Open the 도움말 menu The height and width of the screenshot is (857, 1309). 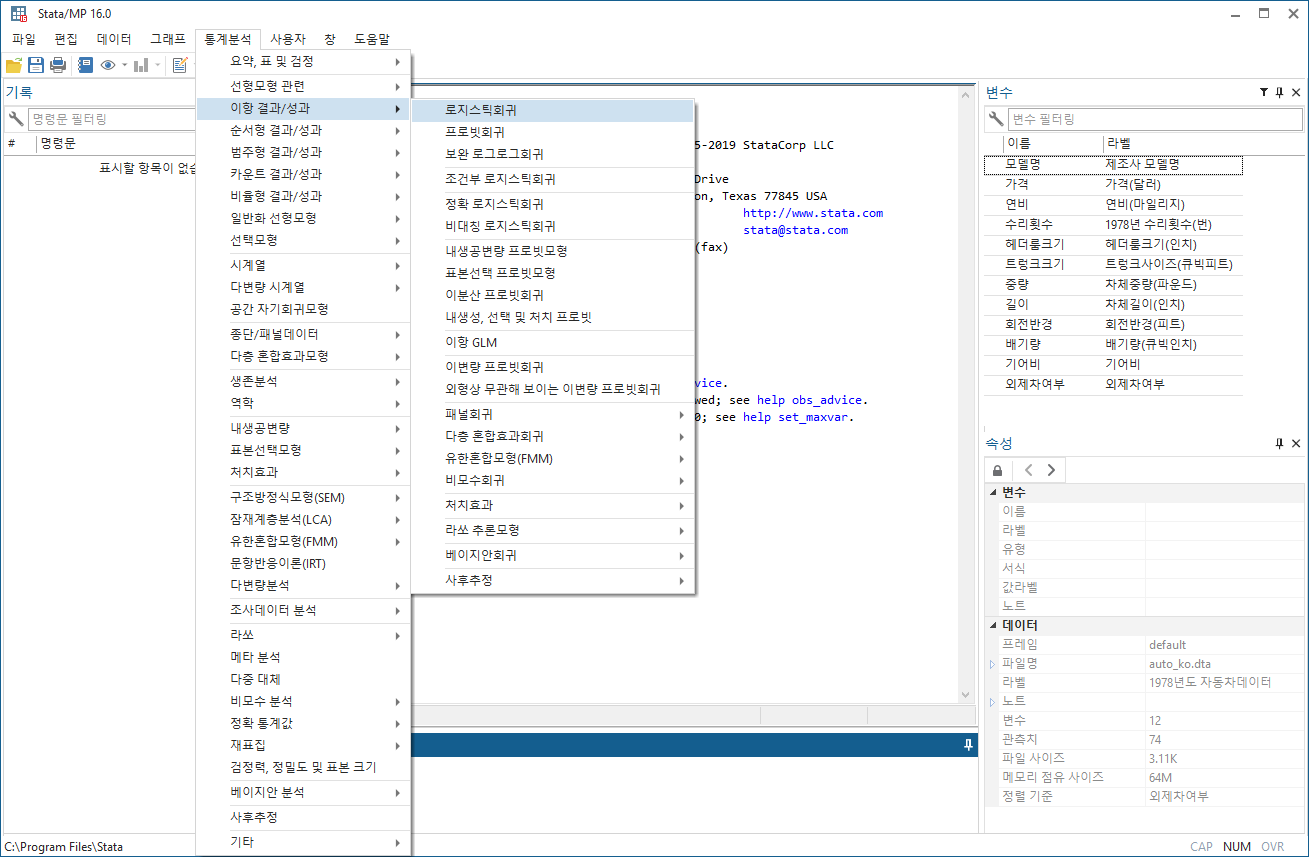point(372,39)
